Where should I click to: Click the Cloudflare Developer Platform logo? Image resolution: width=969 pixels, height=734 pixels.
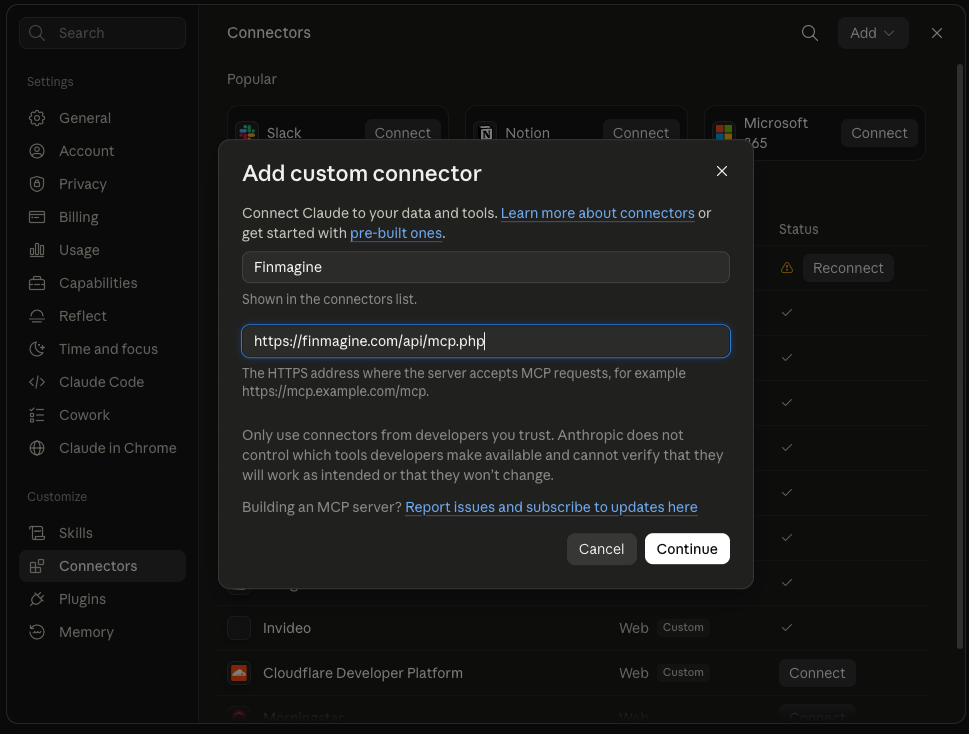pos(239,673)
